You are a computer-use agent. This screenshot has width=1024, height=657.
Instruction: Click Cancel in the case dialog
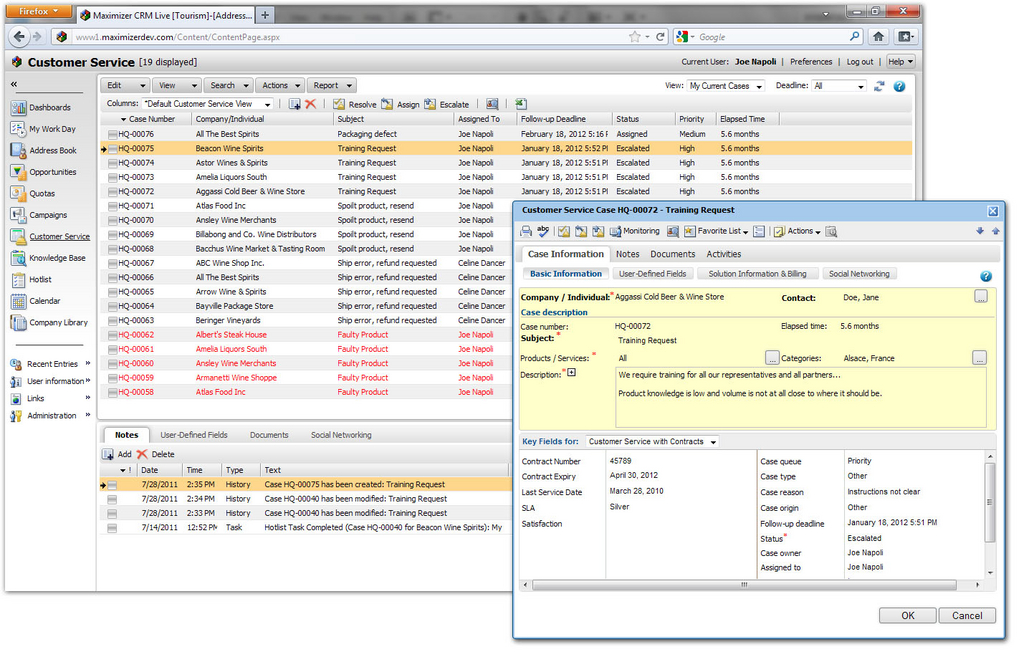[967, 616]
